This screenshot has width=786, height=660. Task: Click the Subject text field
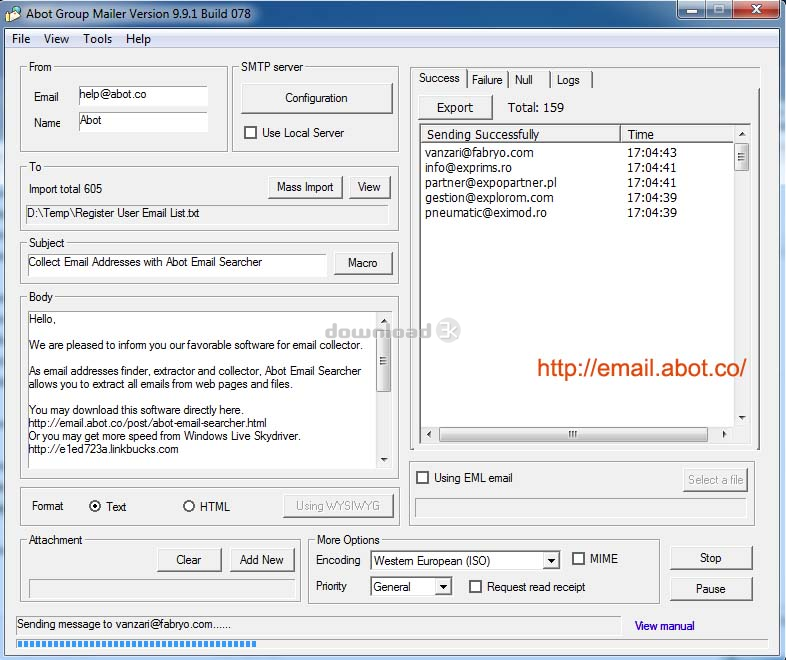(x=177, y=264)
